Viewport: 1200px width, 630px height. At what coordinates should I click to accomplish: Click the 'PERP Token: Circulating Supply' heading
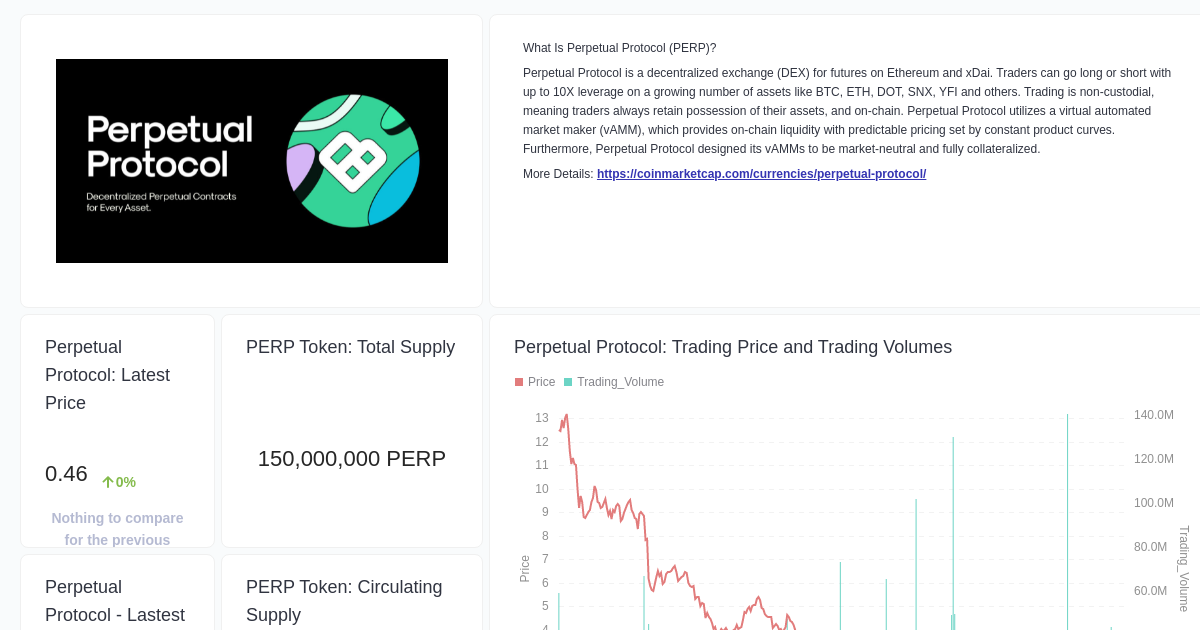pyautogui.click(x=344, y=600)
